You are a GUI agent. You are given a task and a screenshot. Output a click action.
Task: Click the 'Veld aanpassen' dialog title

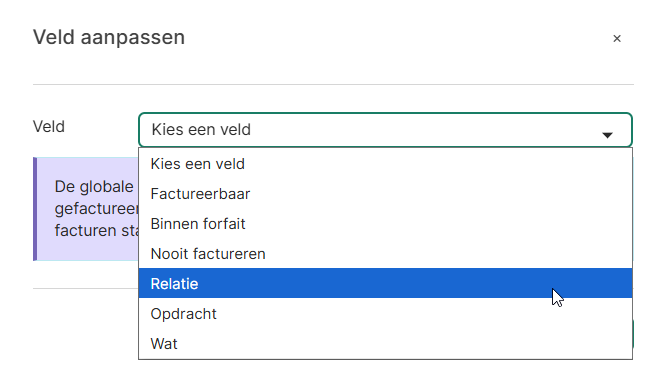(109, 37)
